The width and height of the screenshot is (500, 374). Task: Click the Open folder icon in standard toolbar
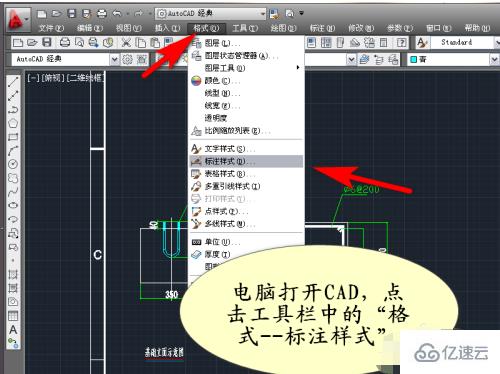pos(32,42)
